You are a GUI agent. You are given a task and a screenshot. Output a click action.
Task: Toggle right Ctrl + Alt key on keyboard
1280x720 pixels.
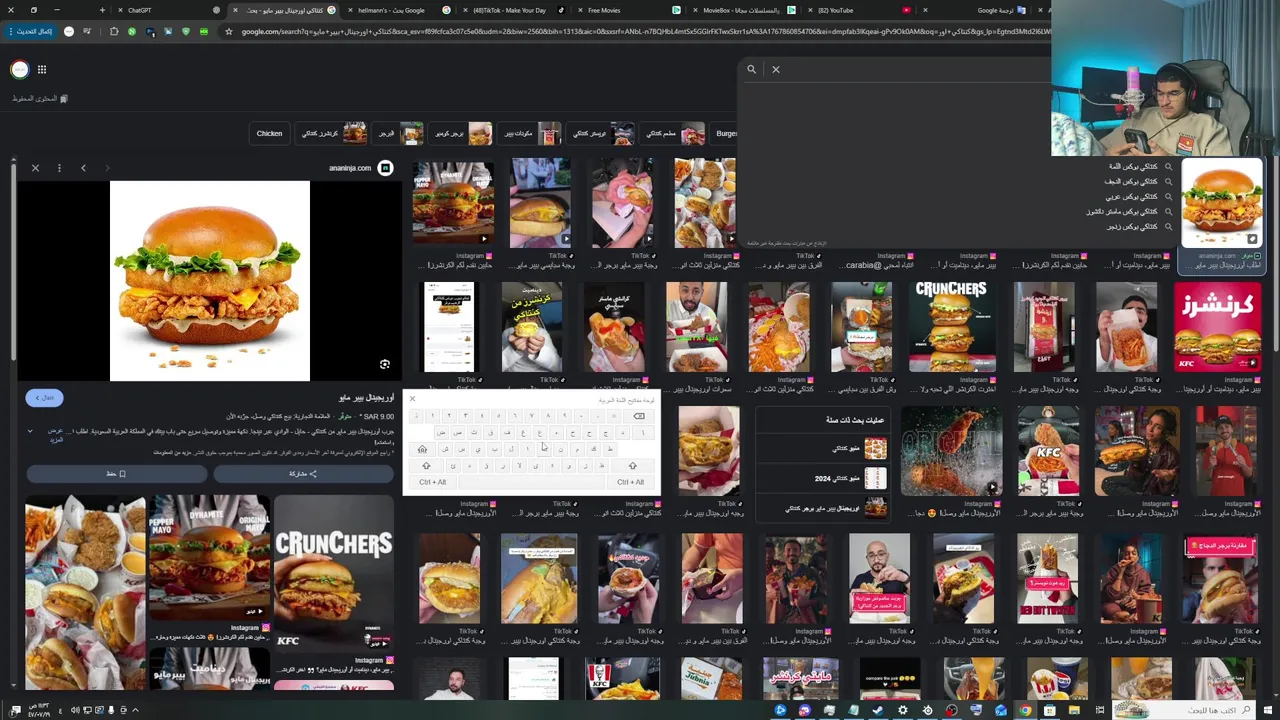click(x=630, y=482)
